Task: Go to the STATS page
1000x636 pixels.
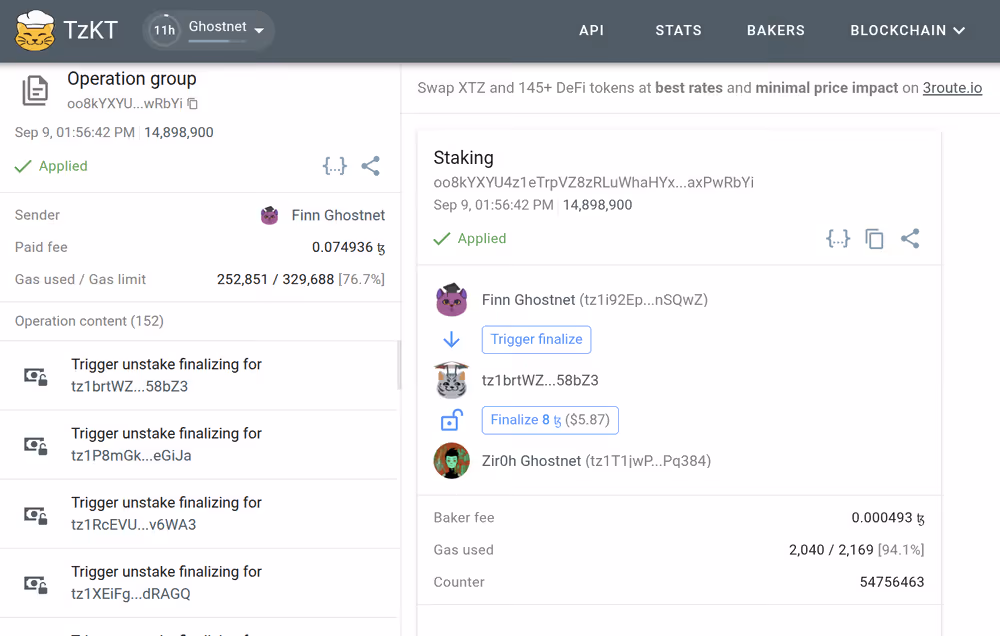Action: tap(678, 30)
